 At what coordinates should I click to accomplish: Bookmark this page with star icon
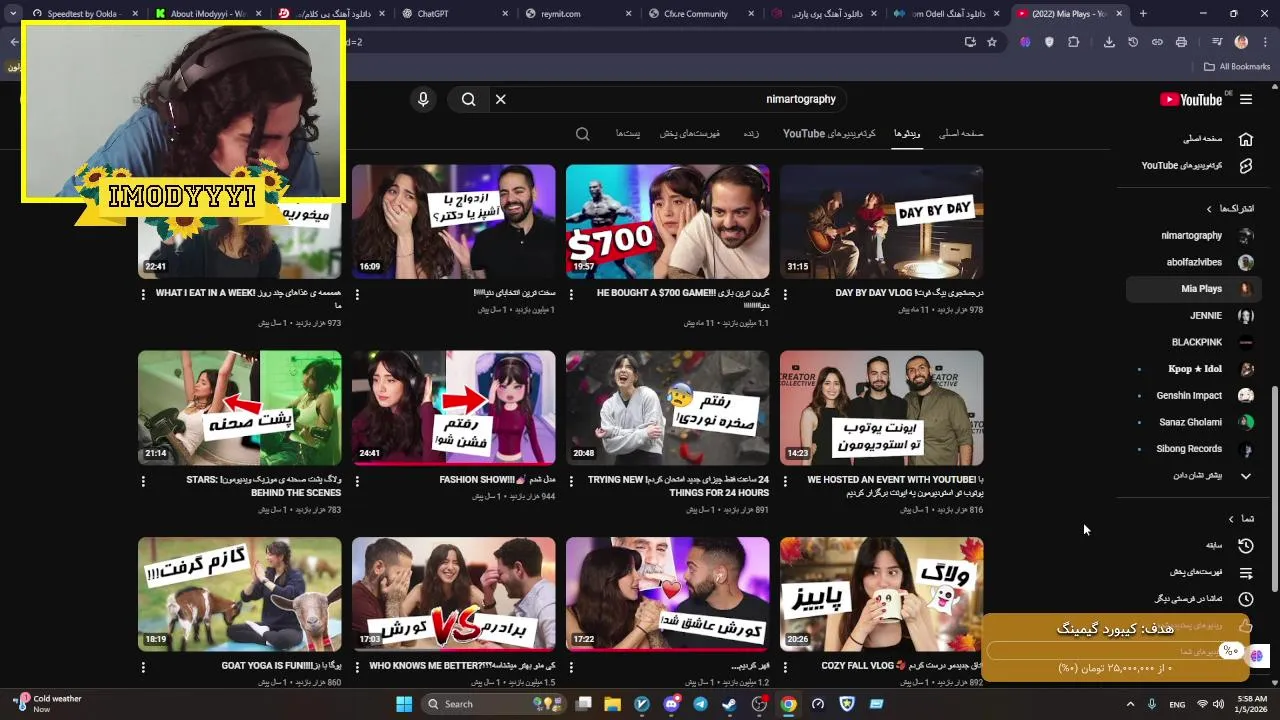pos(992,42)
